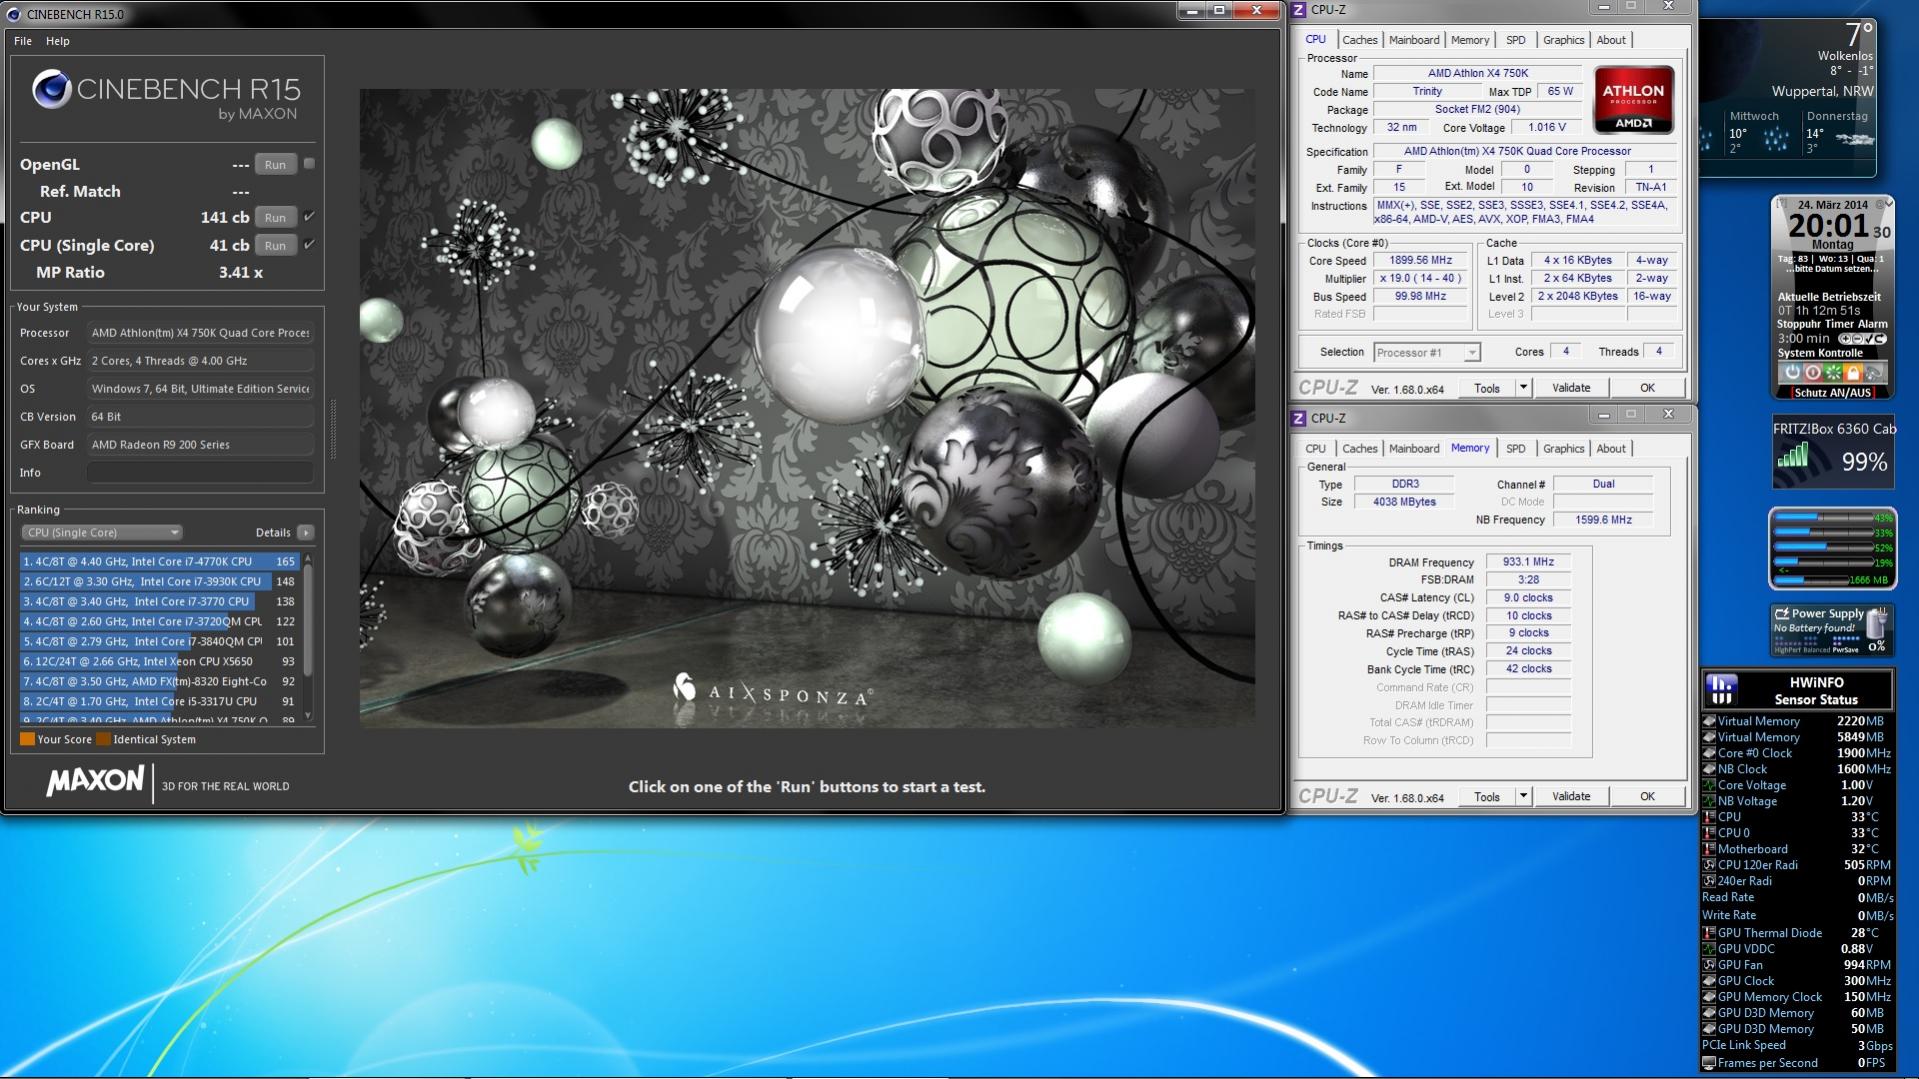Select the Xeon X5650 ranking entry
1919x1079 pixels.
click(x=160, y=662)
